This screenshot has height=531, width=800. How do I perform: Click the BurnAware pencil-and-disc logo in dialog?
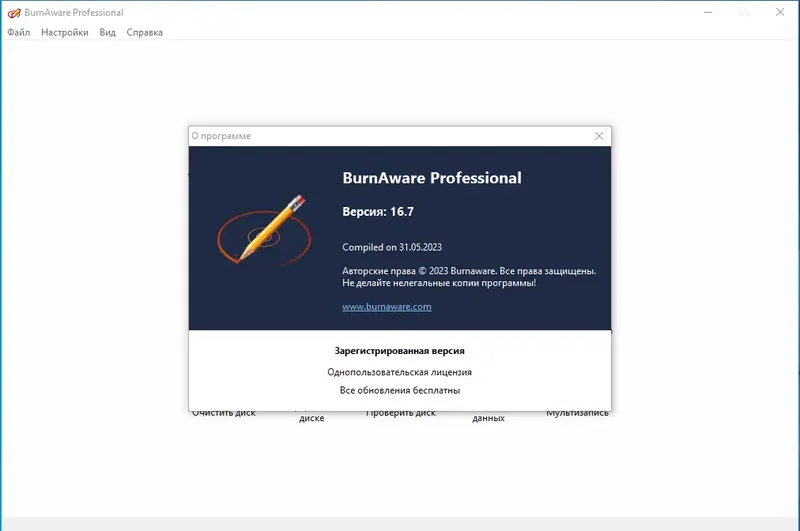click(x=264, y=230)
